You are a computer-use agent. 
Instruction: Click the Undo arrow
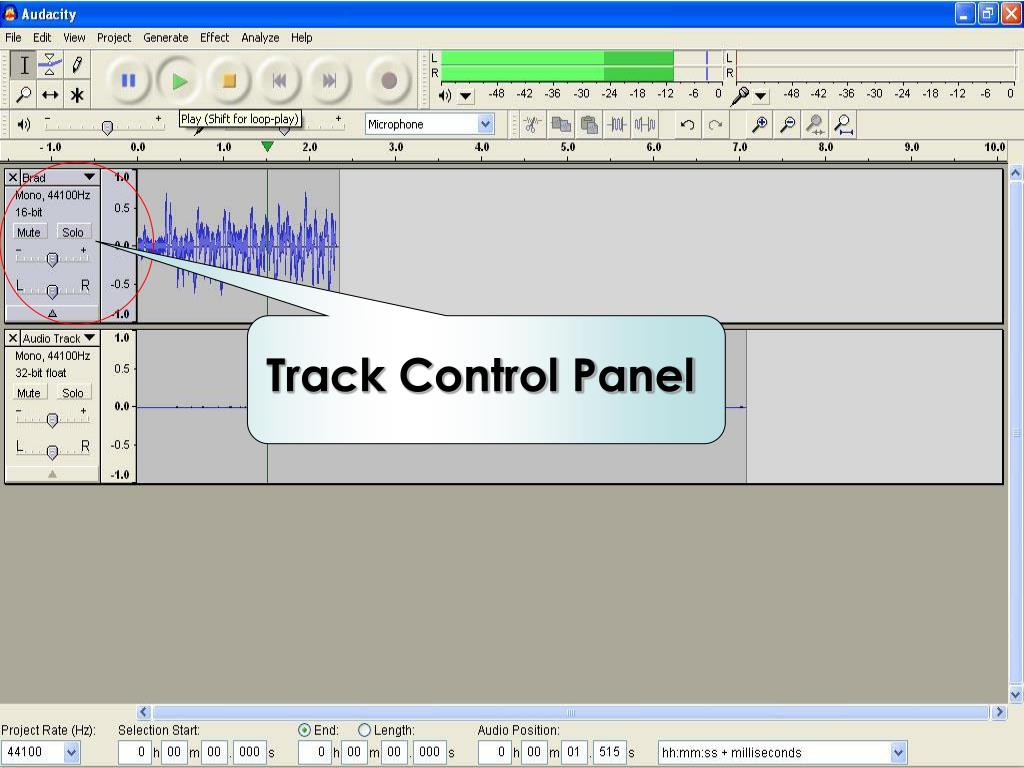pos(687,124)
